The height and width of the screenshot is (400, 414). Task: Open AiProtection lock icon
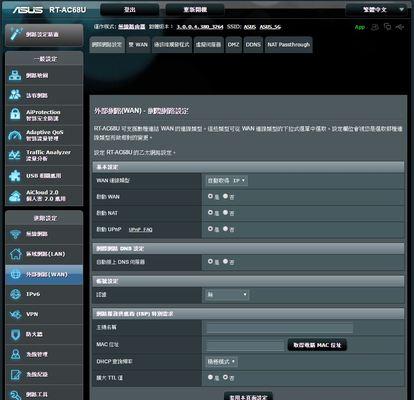[x=15, y=114]
